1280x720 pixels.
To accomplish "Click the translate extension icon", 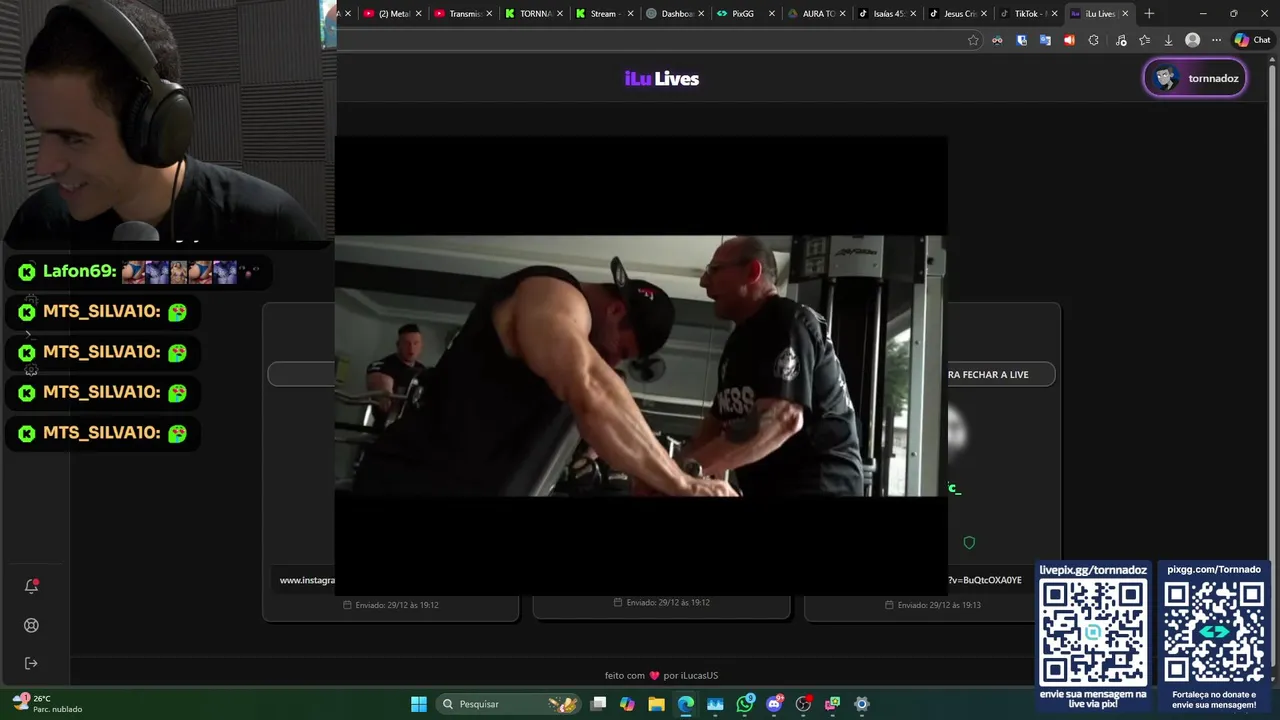I will (x=1045, y=40).
